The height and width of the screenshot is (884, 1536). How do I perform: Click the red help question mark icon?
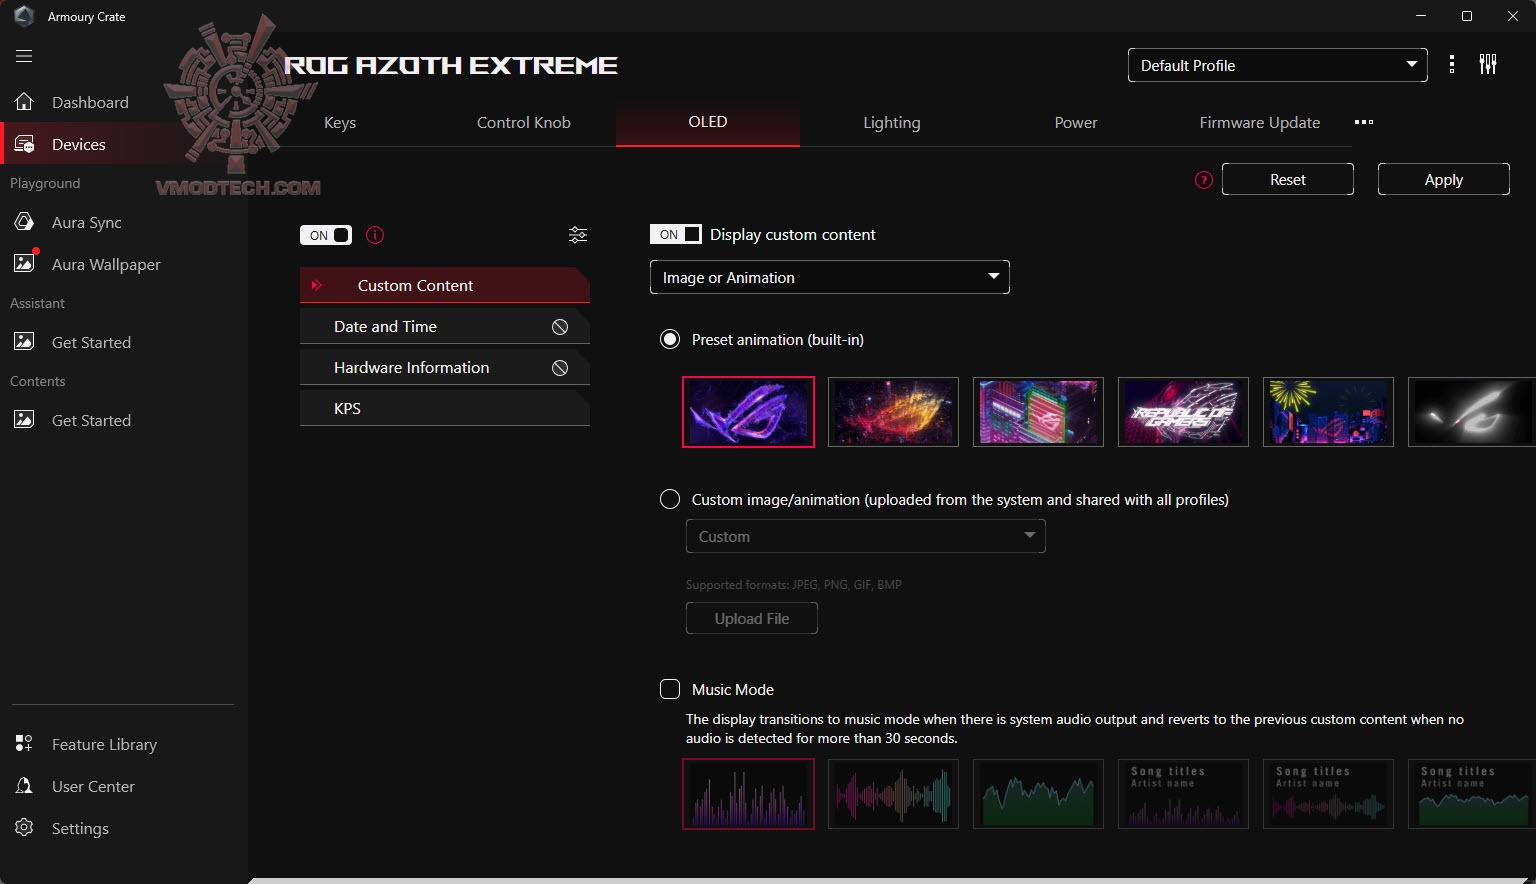point(1204,180)
